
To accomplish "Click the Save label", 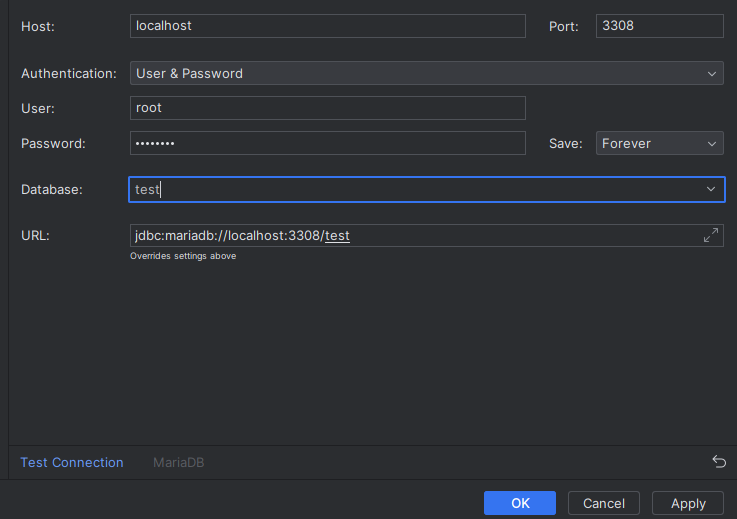I will [565, 143].
